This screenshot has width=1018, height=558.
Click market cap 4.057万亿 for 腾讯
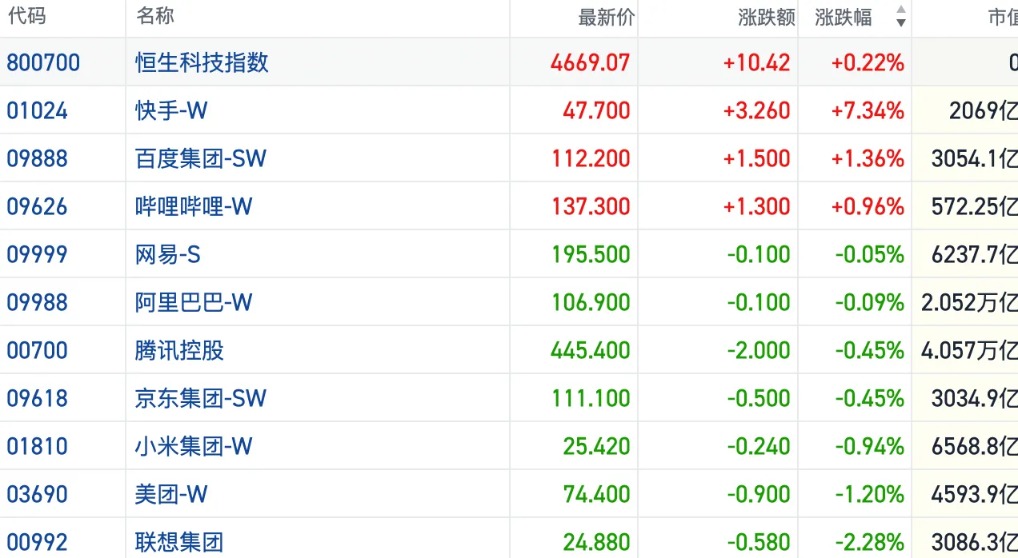click(x=969, y=350)
